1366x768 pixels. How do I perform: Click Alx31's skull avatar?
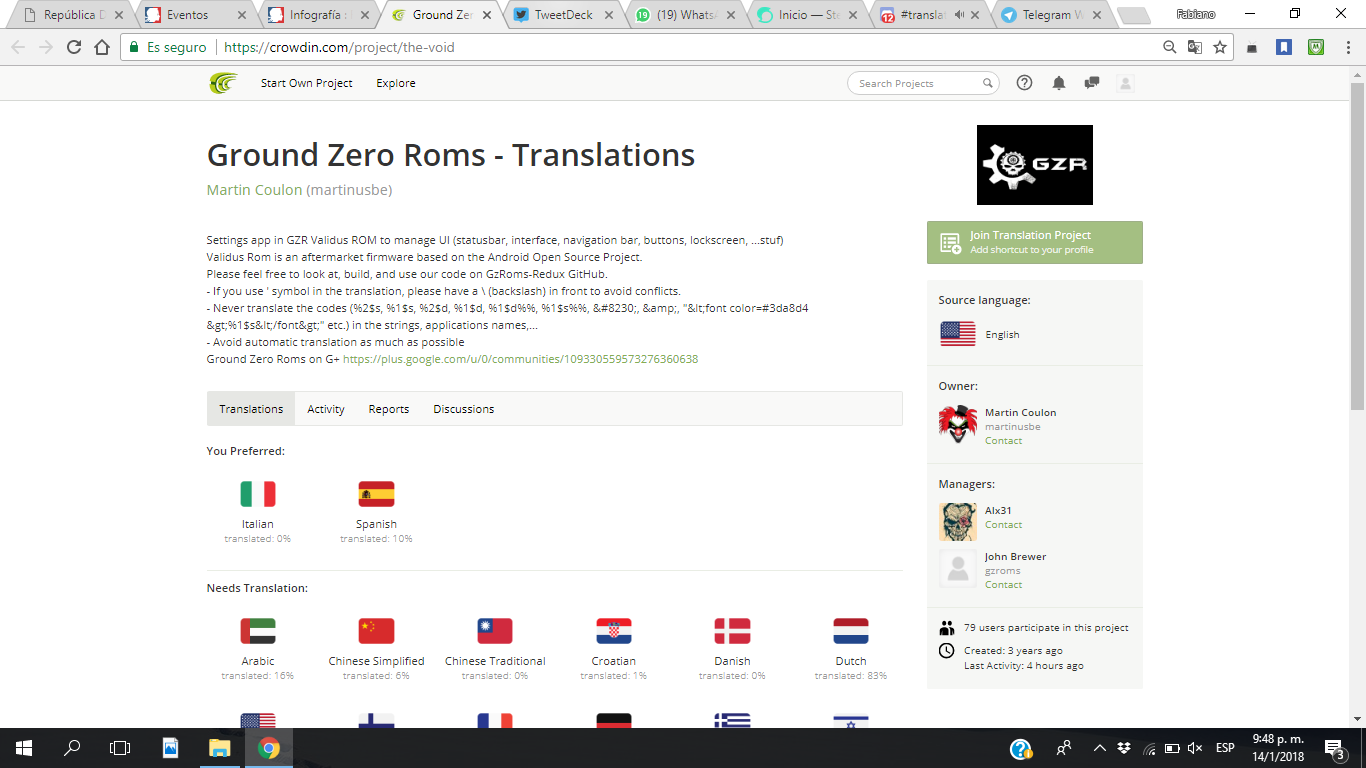click(x=958, y=522)
